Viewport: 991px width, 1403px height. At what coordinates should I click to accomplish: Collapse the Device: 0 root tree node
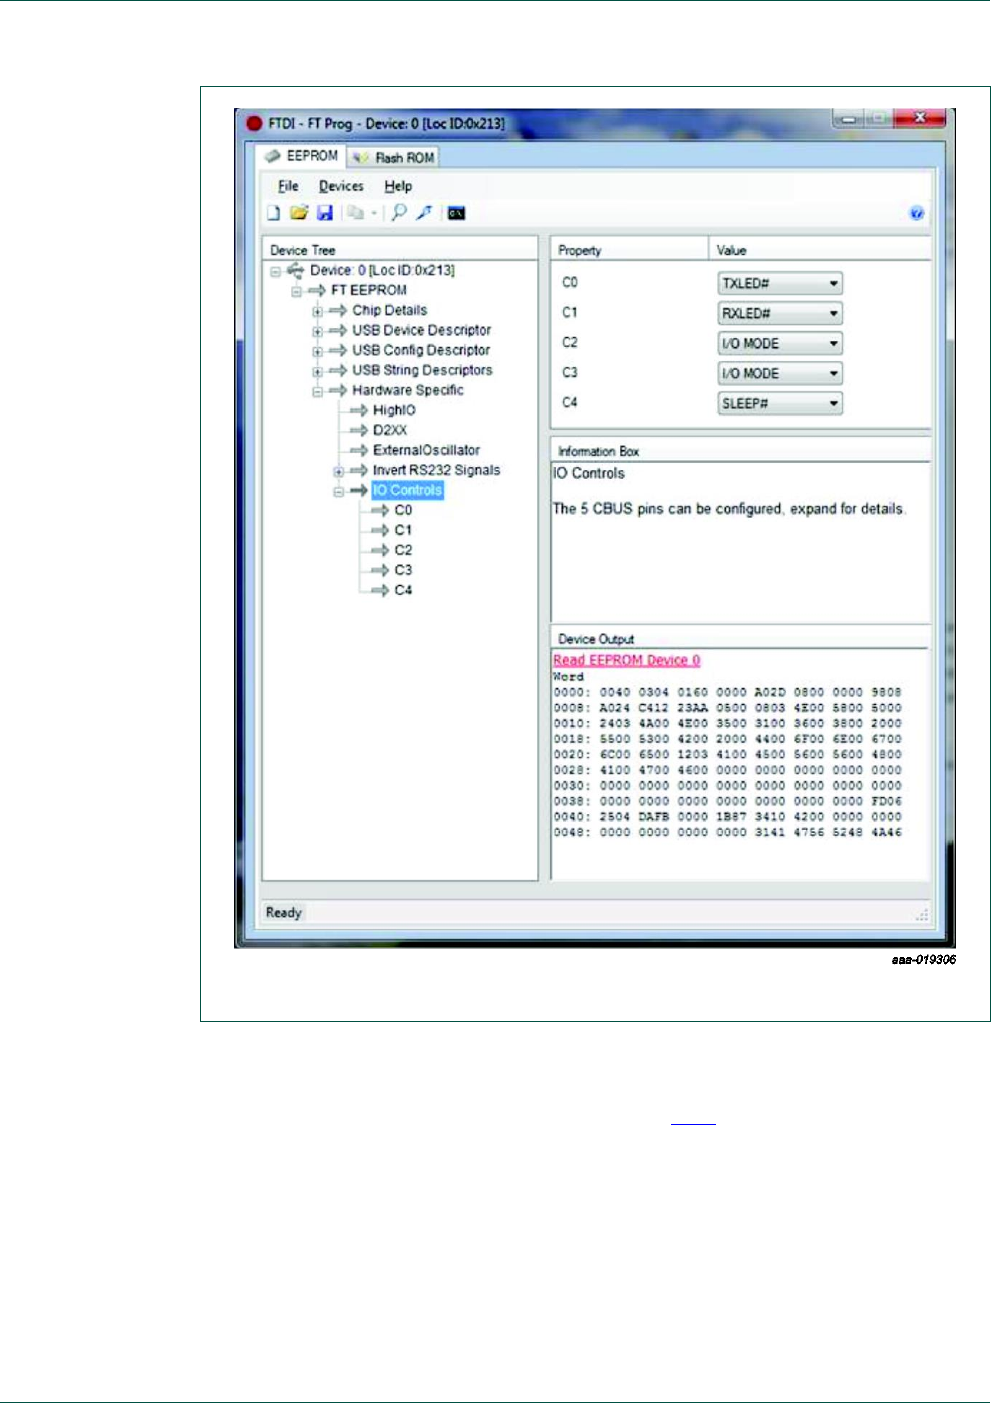click(275, 271)
